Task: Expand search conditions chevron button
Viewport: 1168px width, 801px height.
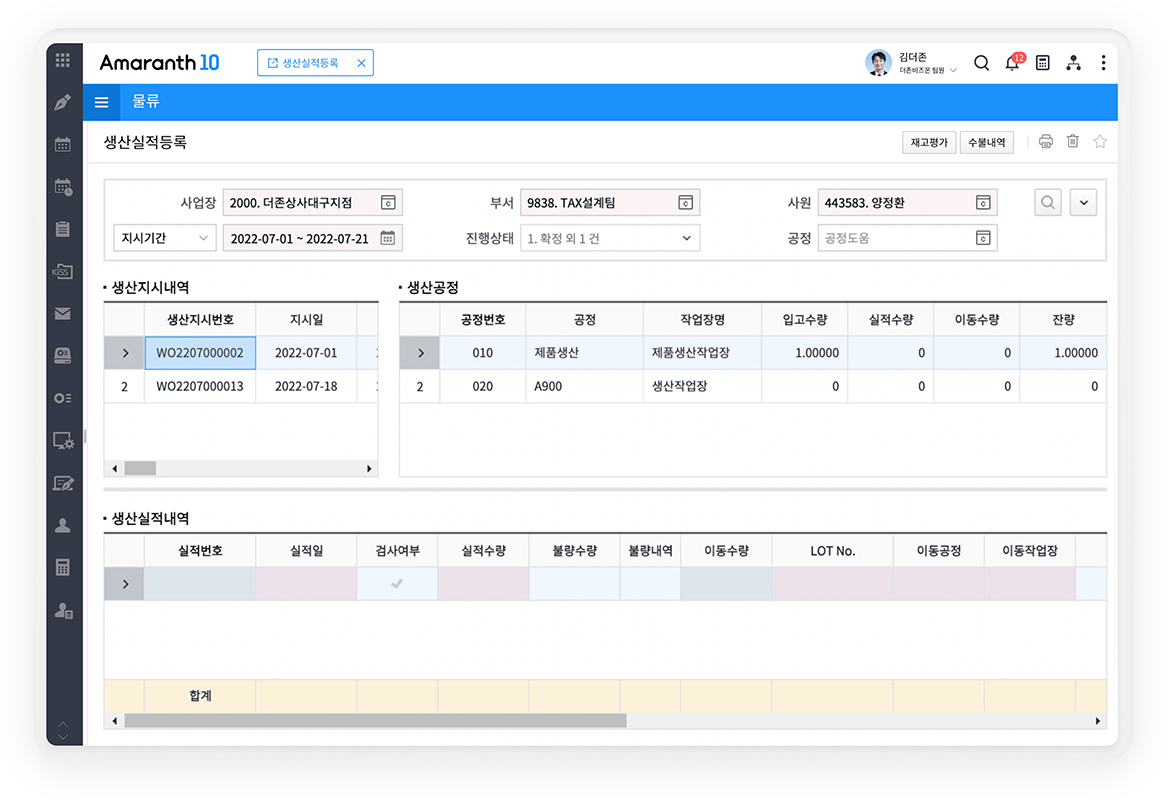Action: point(1084,203)
